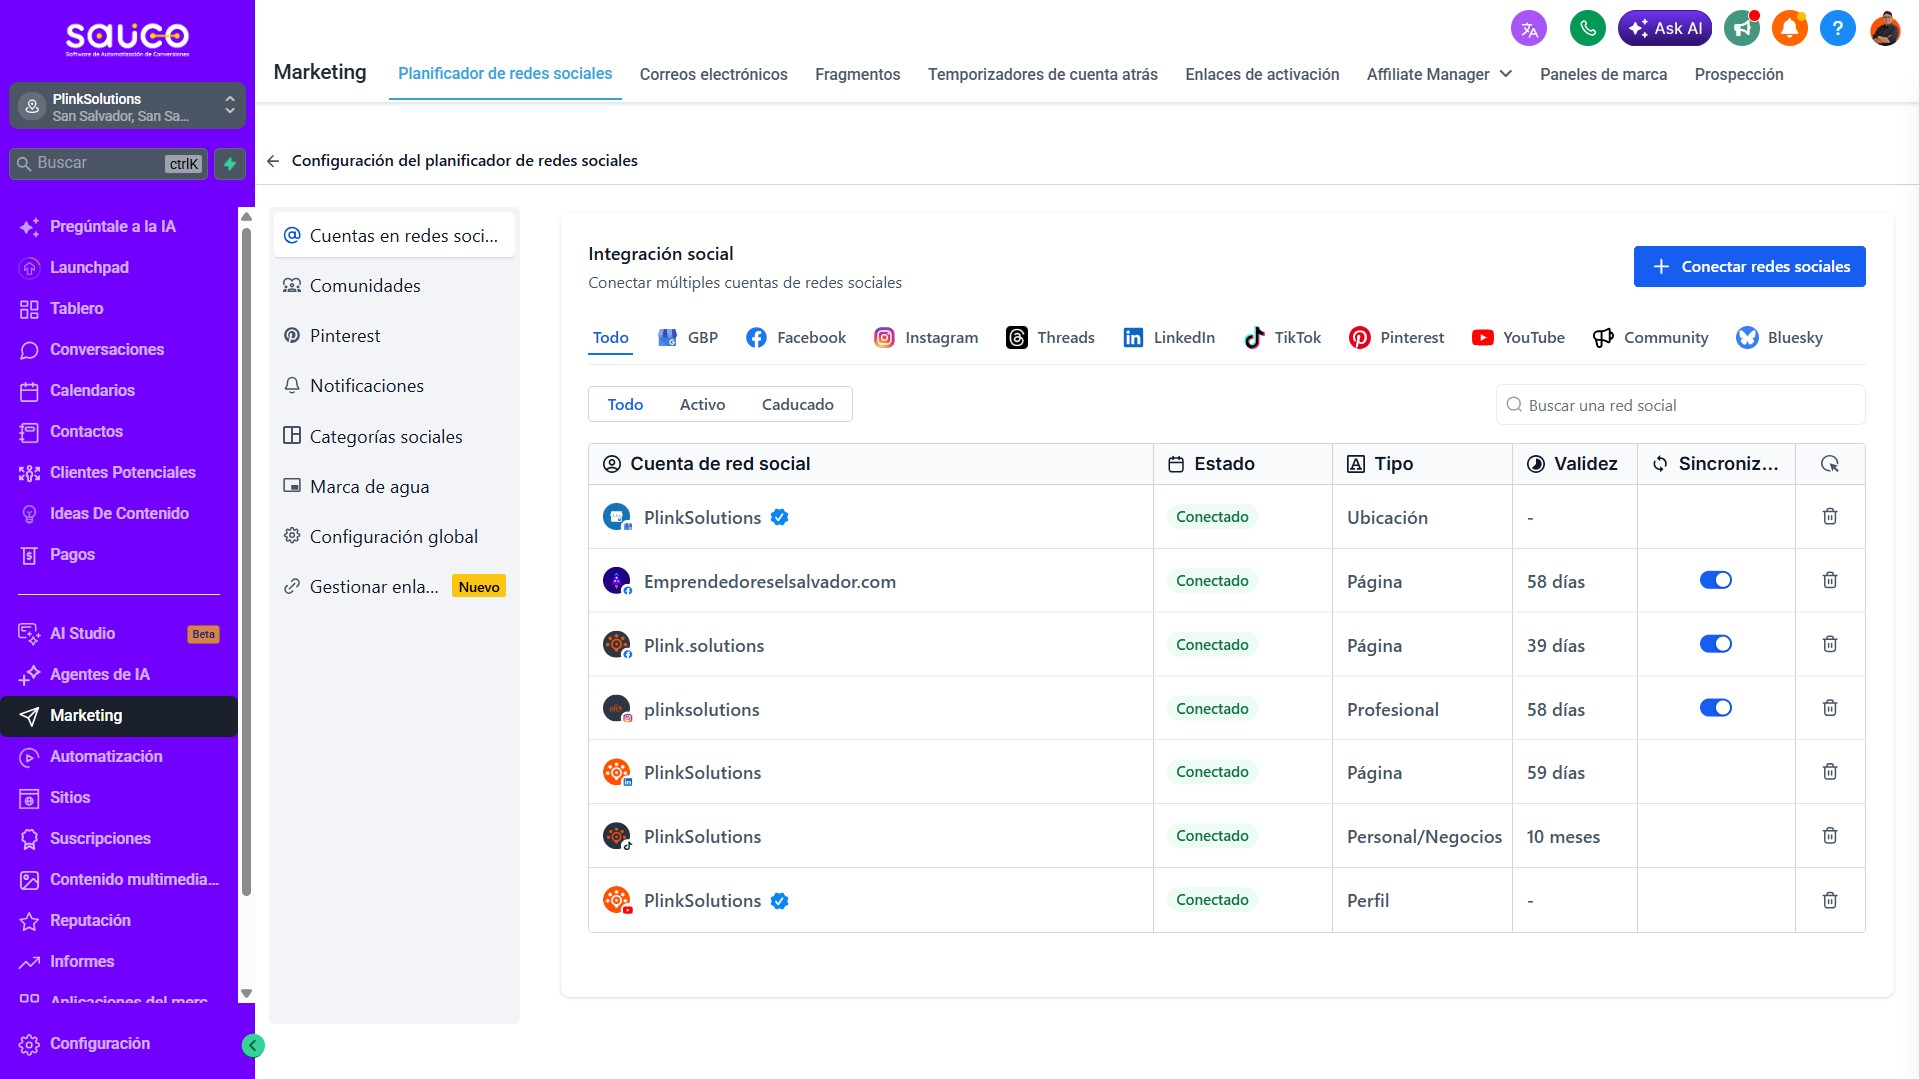Open AI Studio in sidebar
This screenshot has height=1079, width=1919.
click(x=118, y=634)
